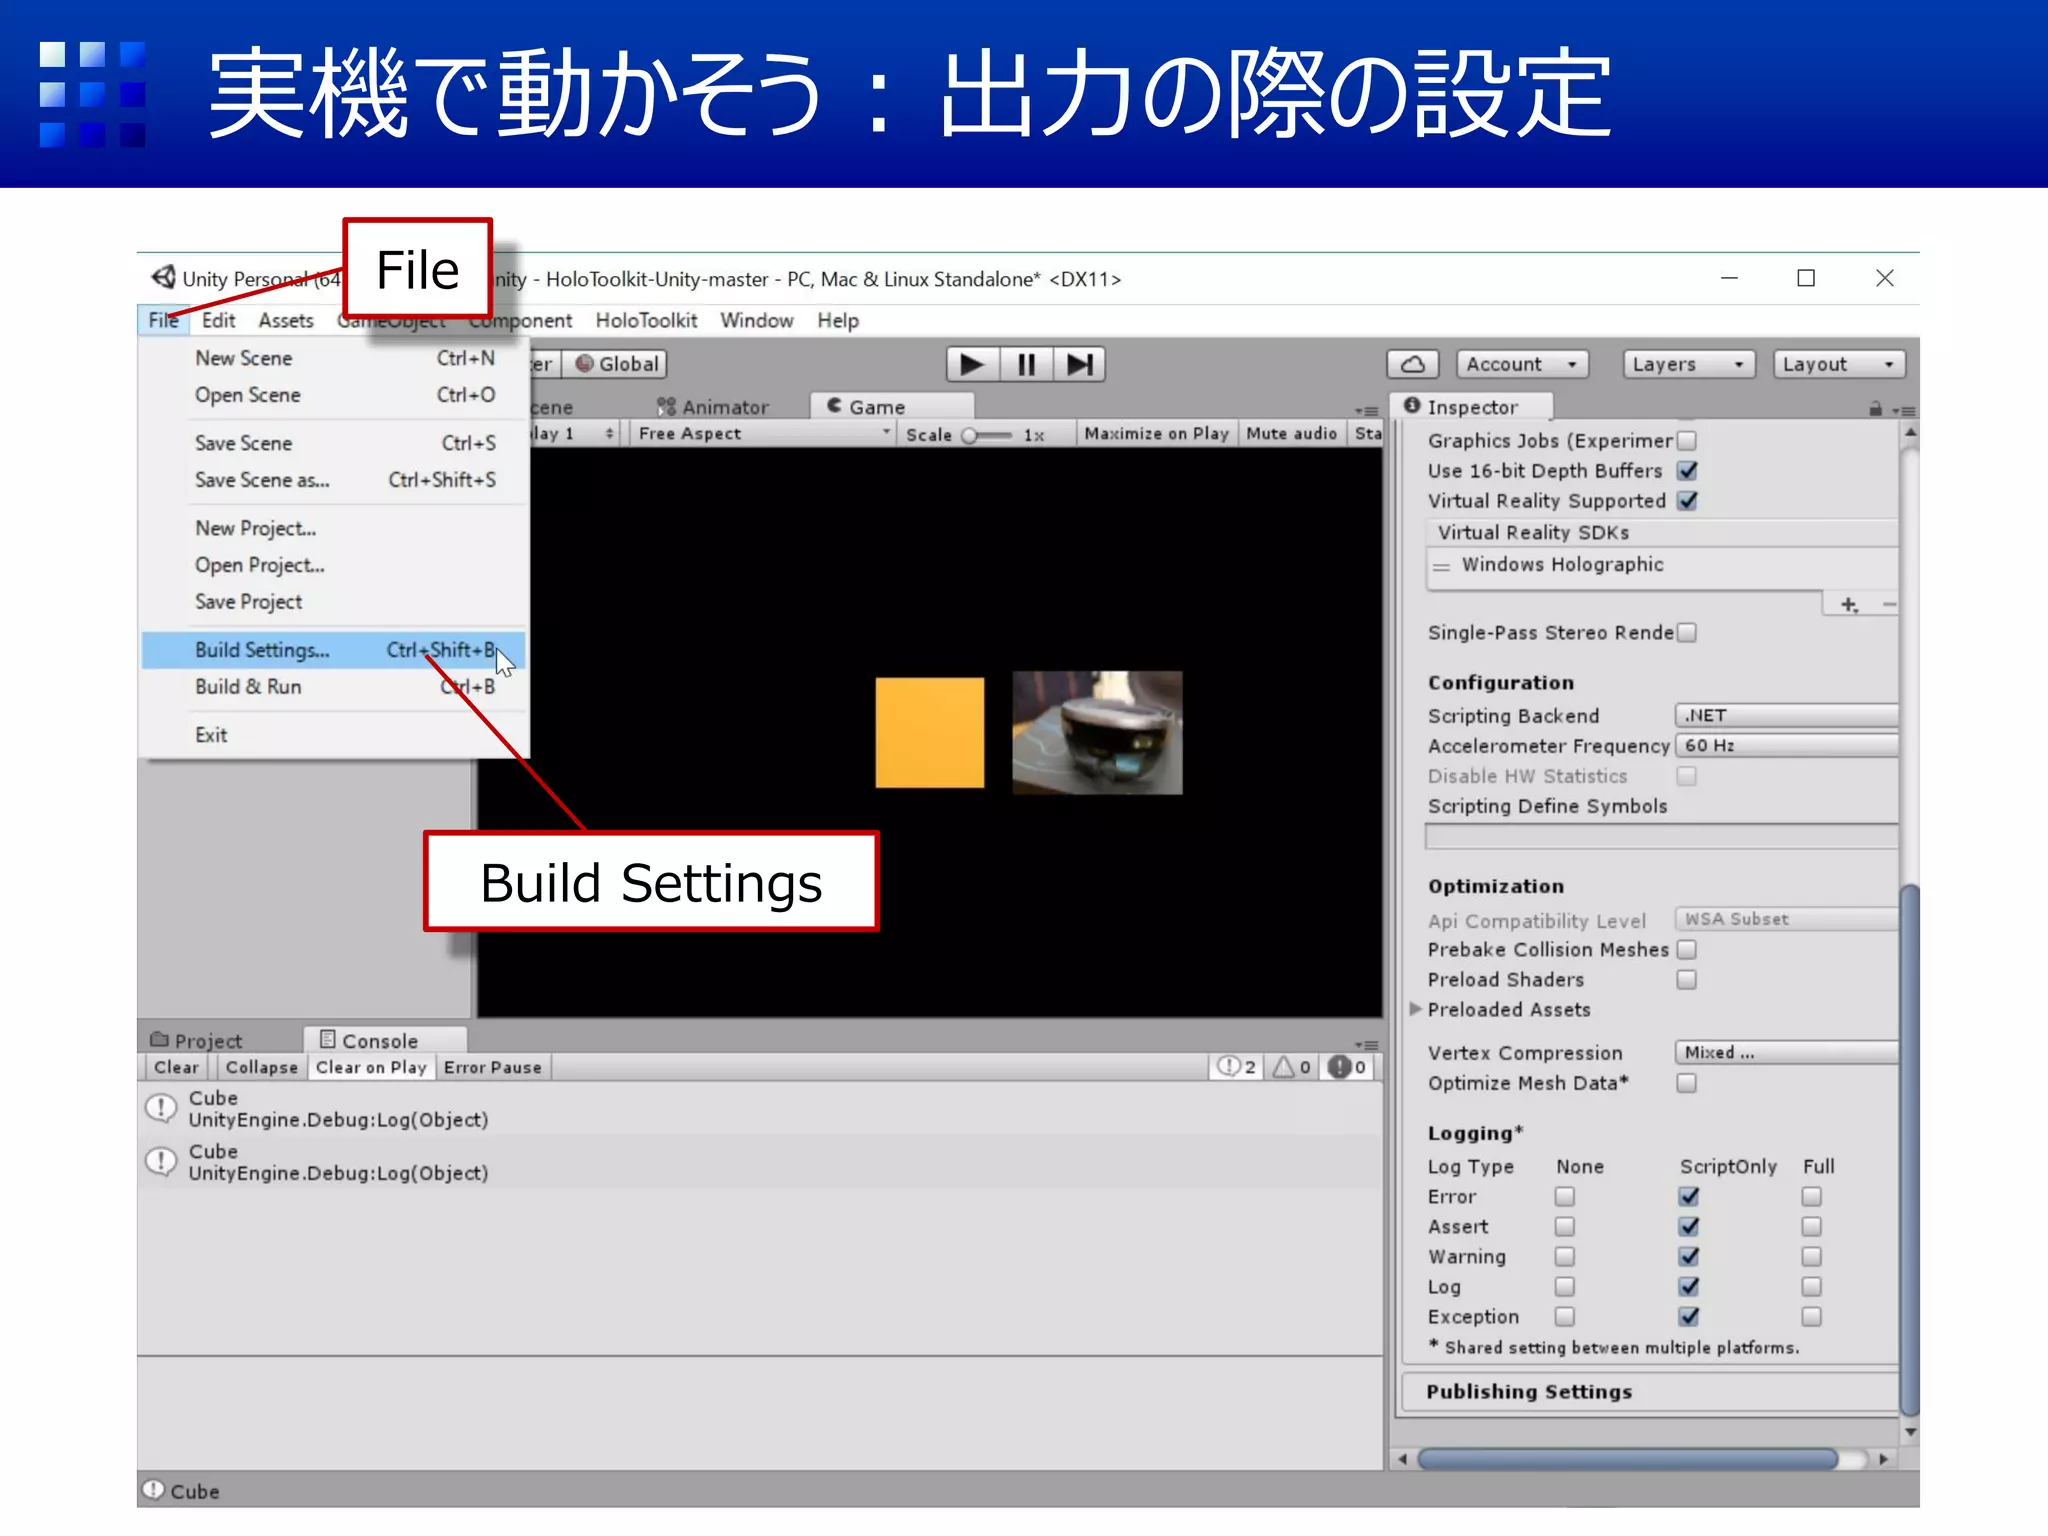Open the Inspector panel options menu icon
Image resolution: width=2048 pixels, height=1536 pixels.
[x=1903, y=410]
